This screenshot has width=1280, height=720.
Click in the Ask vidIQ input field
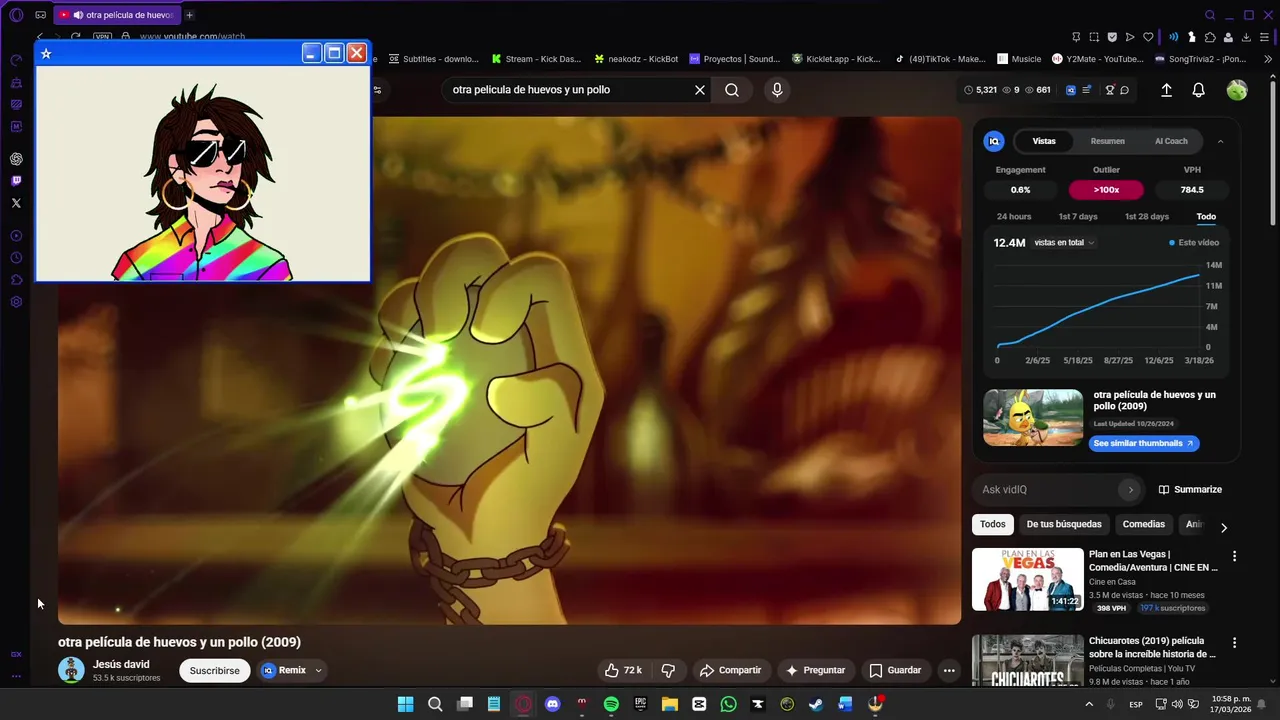pos(1048,490)
